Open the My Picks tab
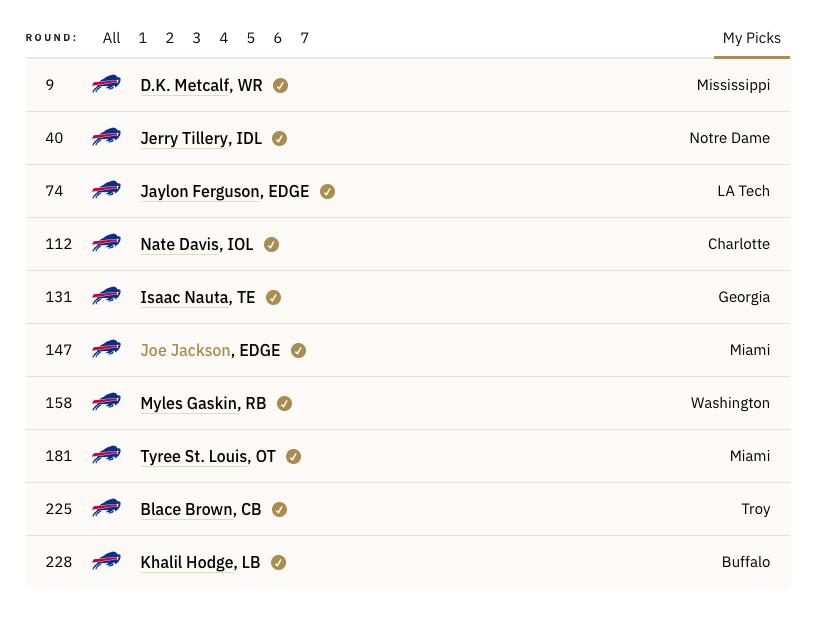The image size is (813, 617). coord(752,38)
